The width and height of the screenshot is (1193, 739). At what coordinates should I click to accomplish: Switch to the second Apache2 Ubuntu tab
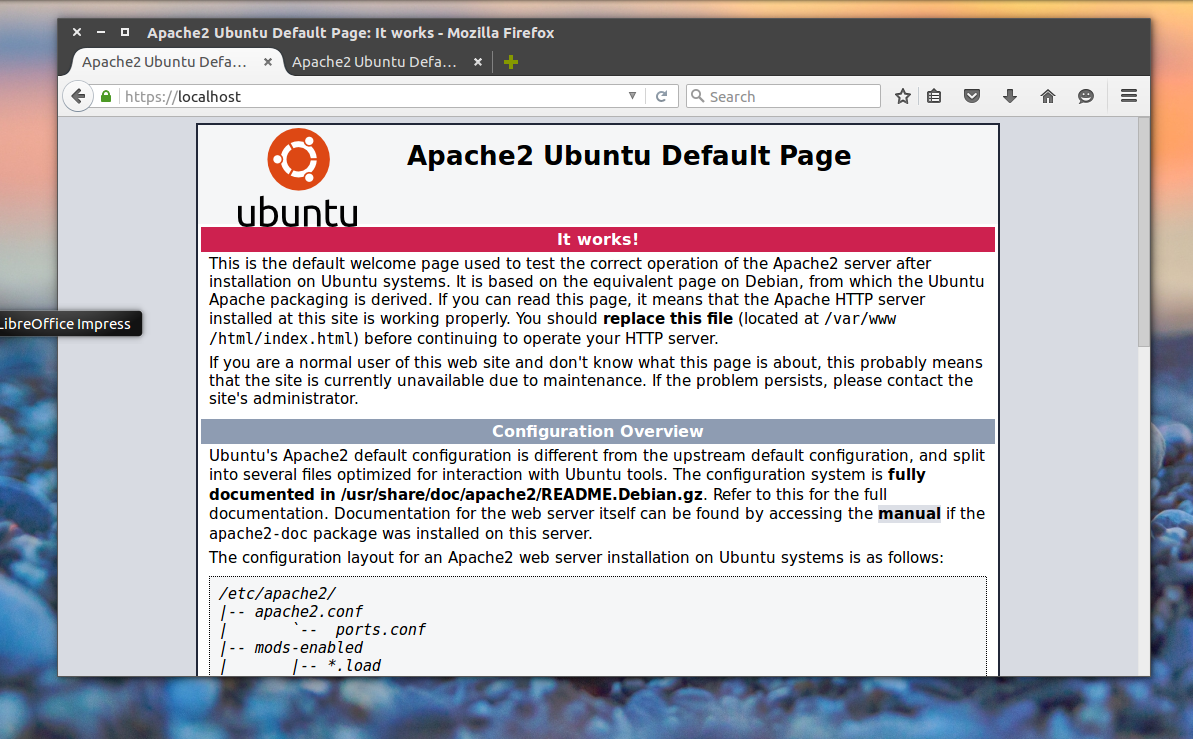coord(374,62)
